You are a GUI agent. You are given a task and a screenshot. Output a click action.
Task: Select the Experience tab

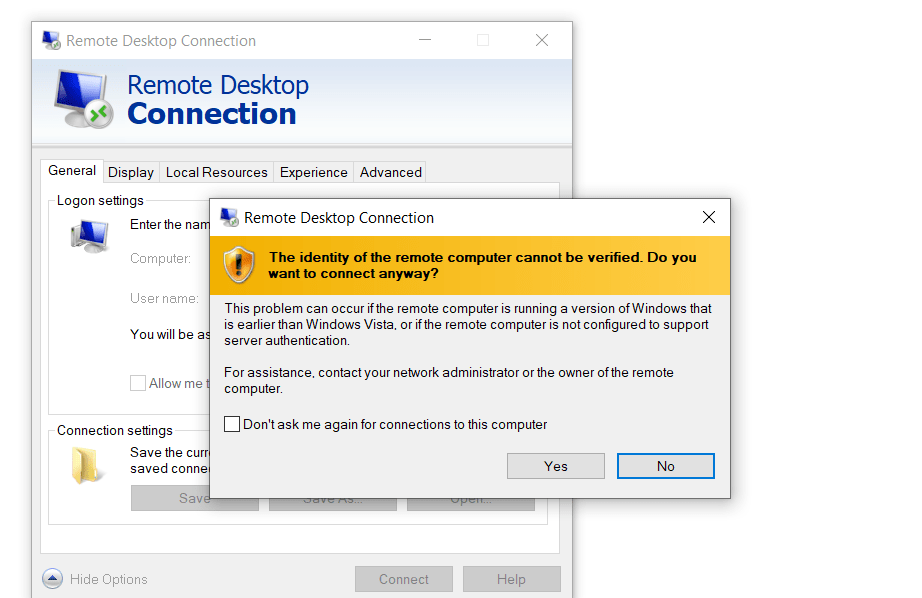pyautogui.click(x=313, y=172)
